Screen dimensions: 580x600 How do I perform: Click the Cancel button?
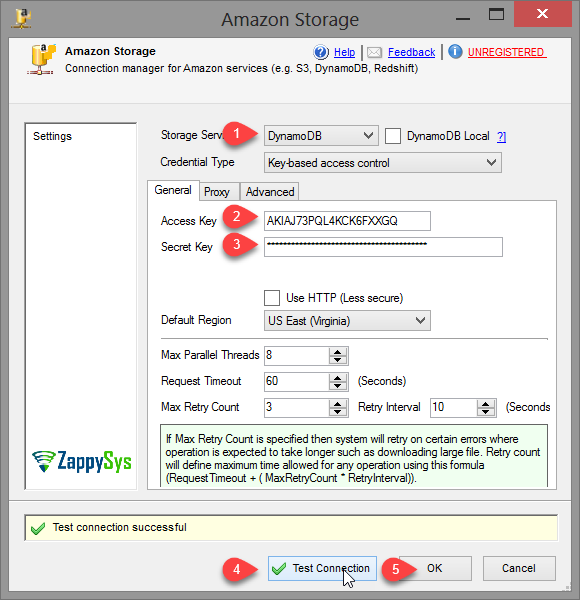519,568
